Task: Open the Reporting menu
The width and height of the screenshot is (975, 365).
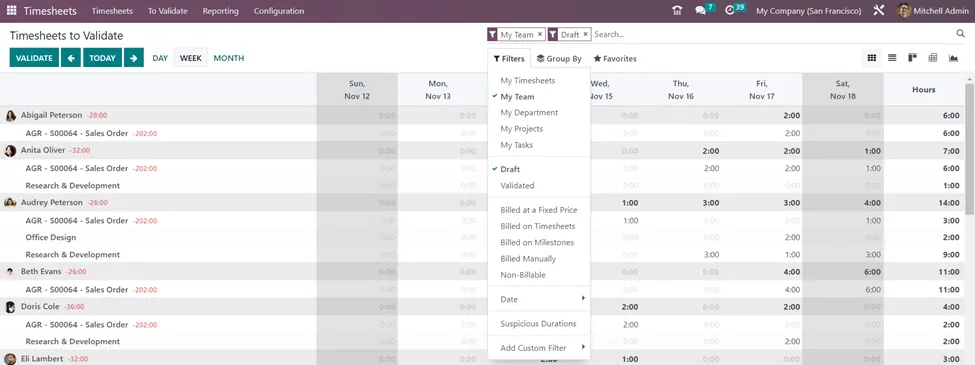Action: [x=220, y=11]
